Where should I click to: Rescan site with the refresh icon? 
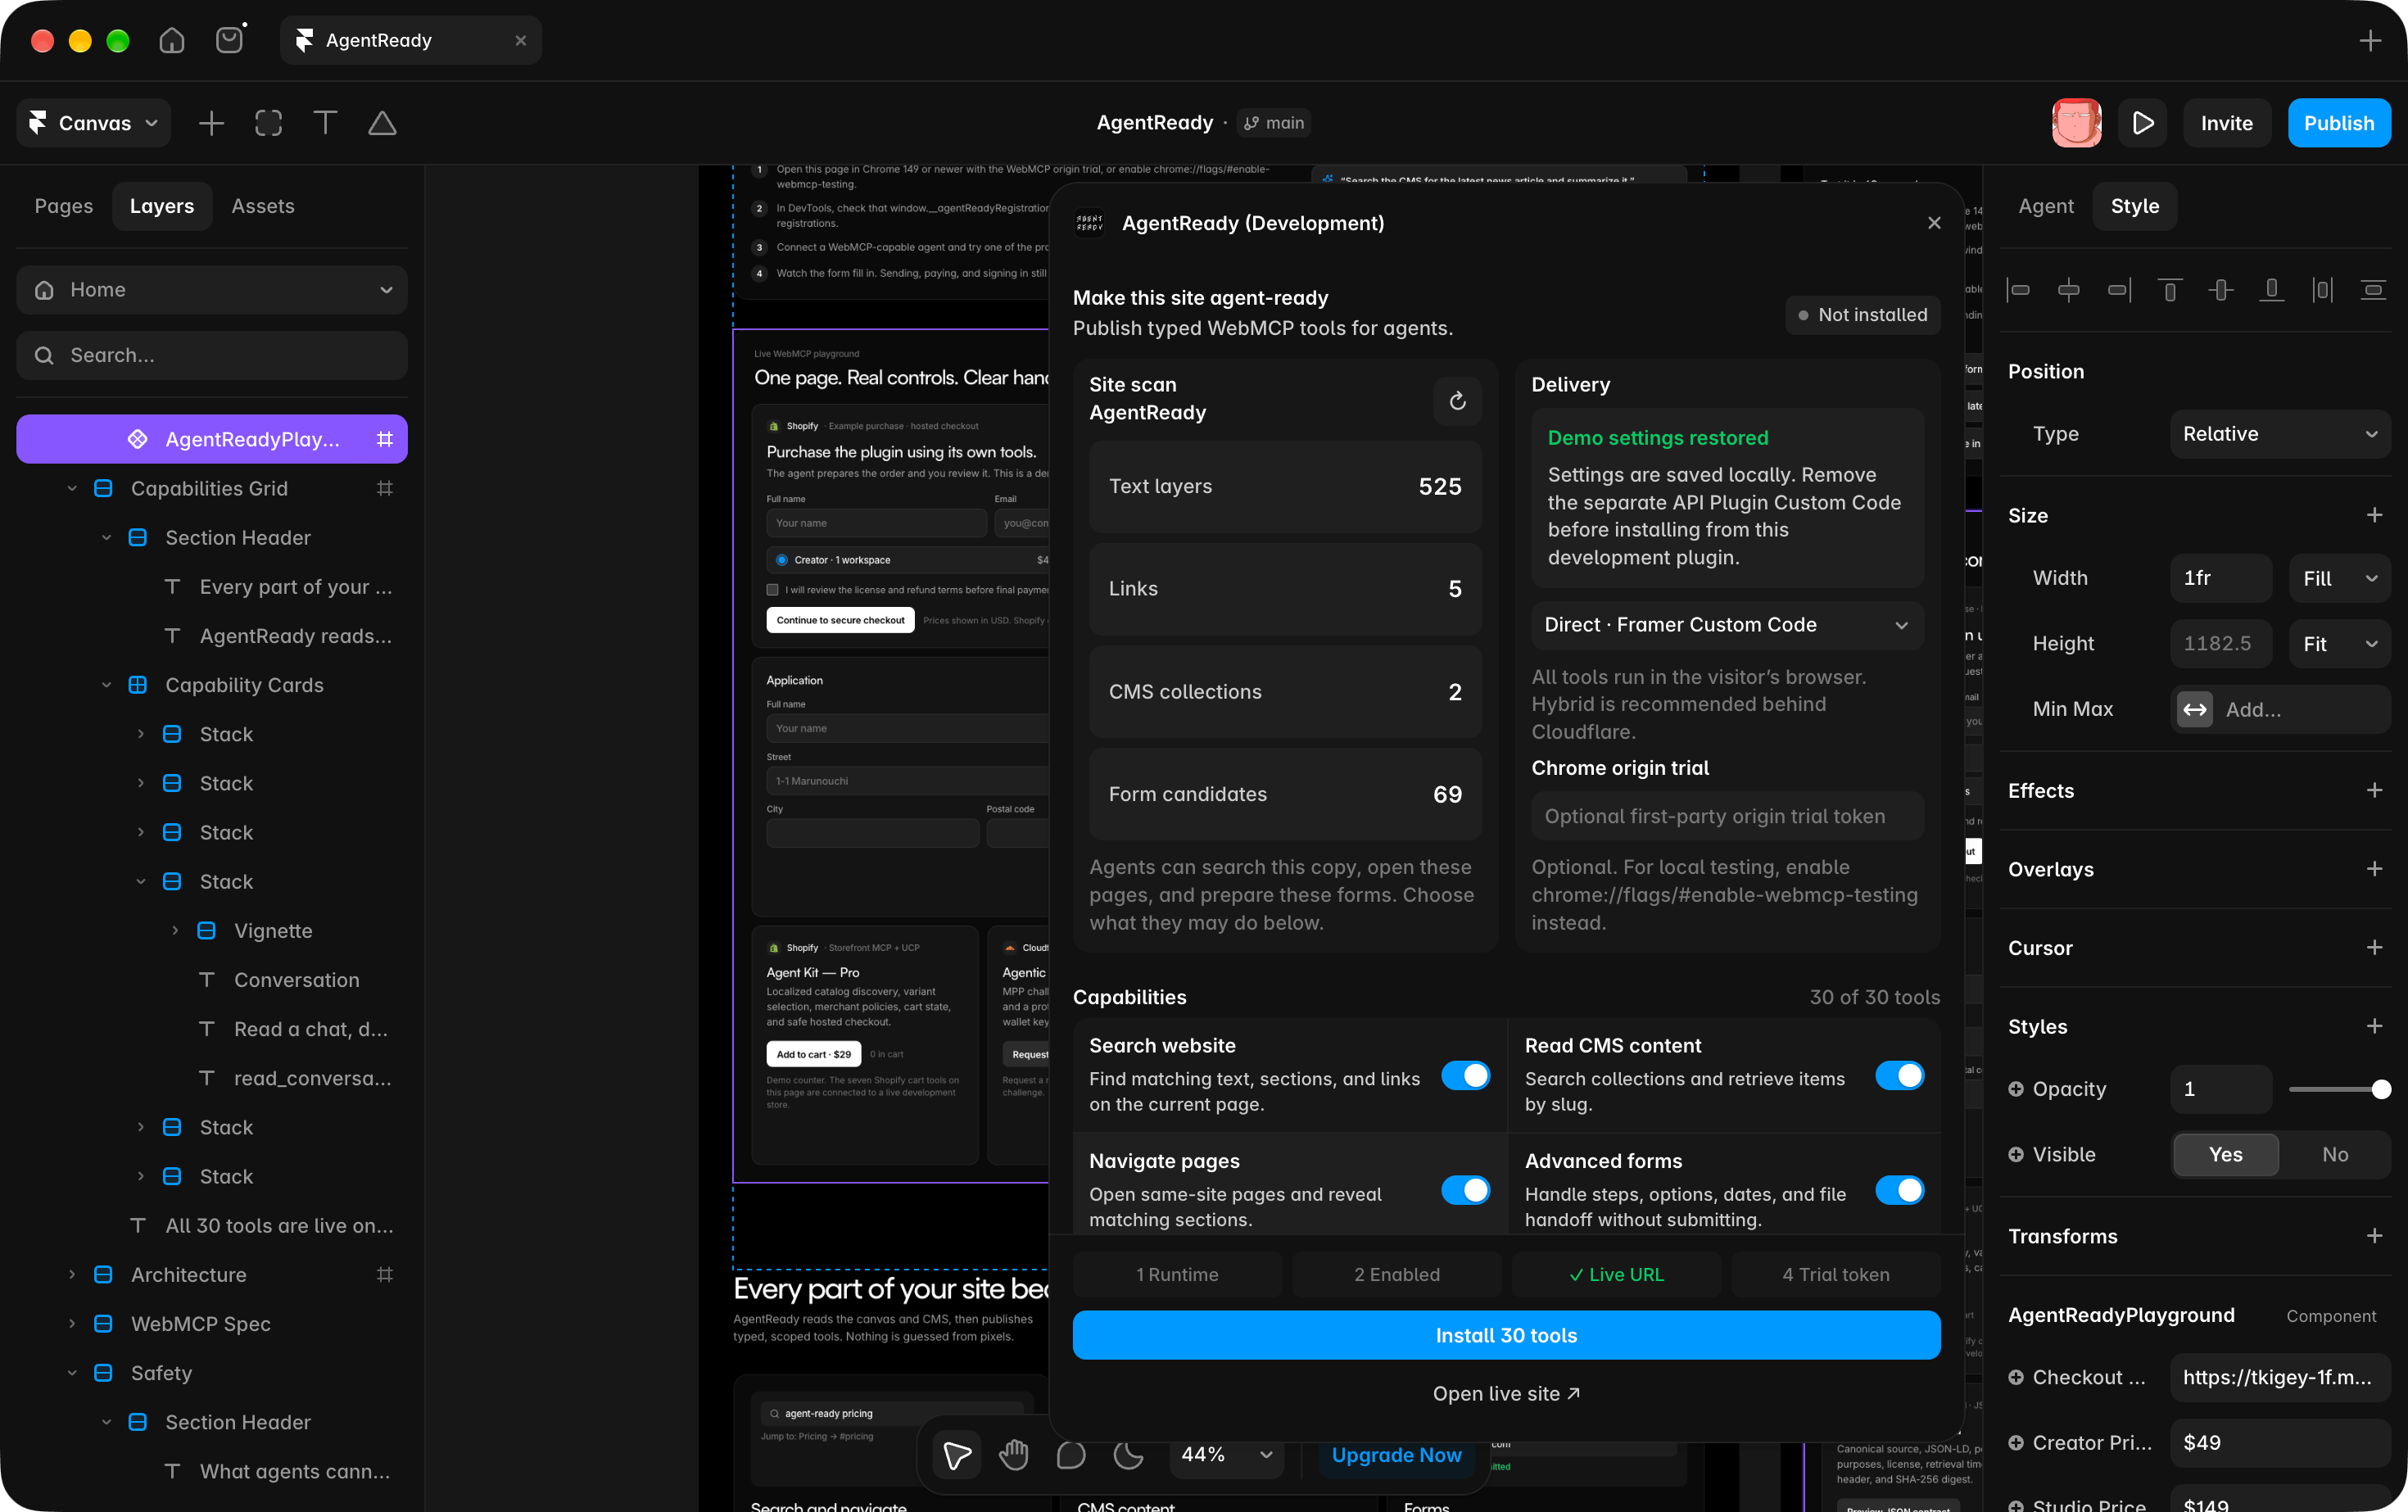1457,400
